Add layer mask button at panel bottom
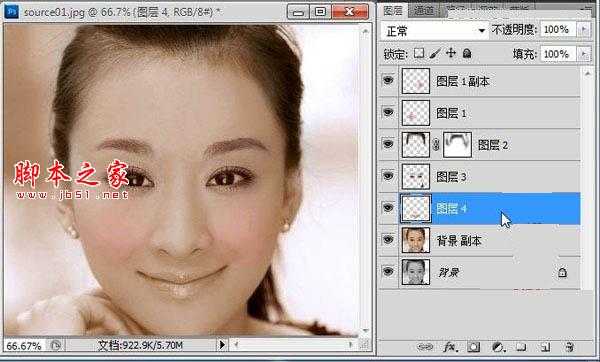Image resolution: width=600 pixels, height=362 pixels. tap(473, 347)
